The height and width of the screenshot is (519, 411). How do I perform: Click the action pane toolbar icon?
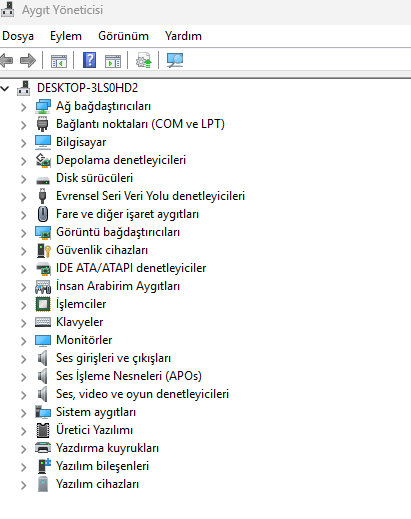coord(113,61)
